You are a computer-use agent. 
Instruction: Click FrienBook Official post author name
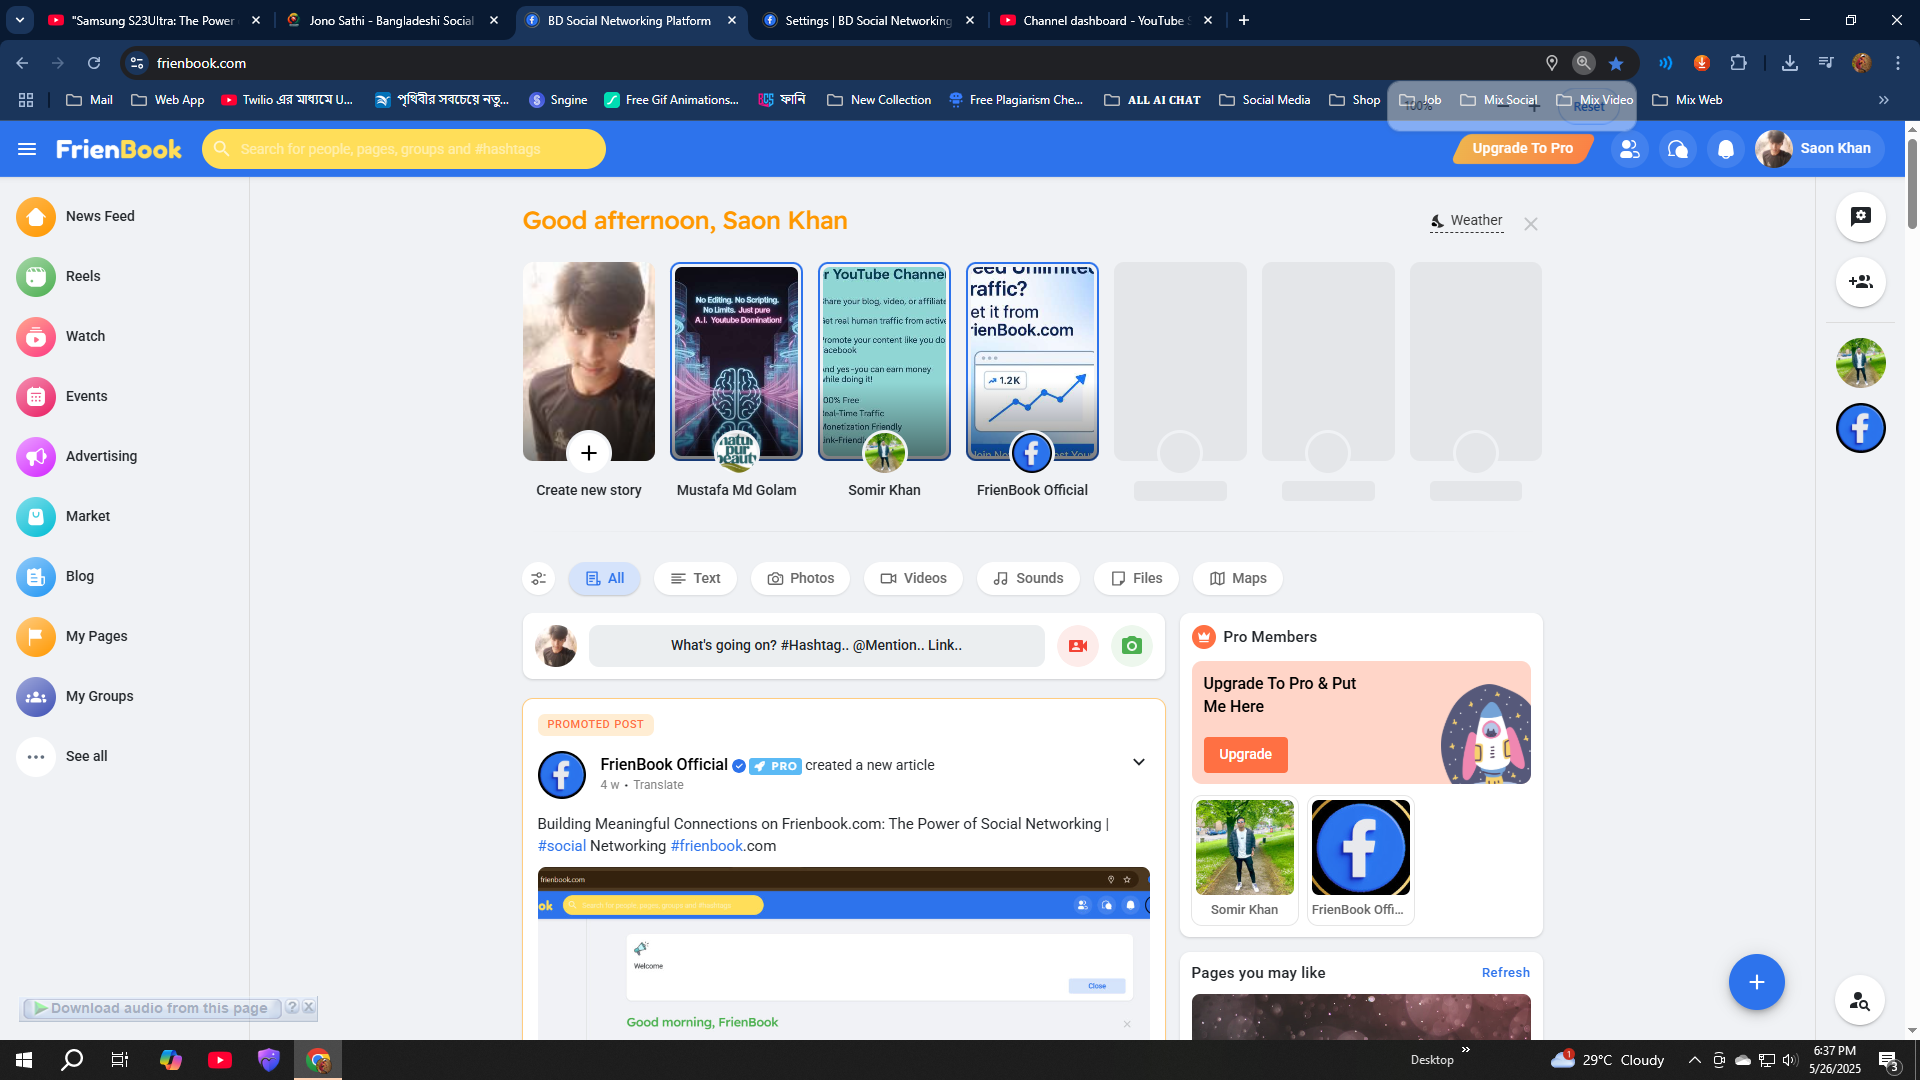point(664,764)
